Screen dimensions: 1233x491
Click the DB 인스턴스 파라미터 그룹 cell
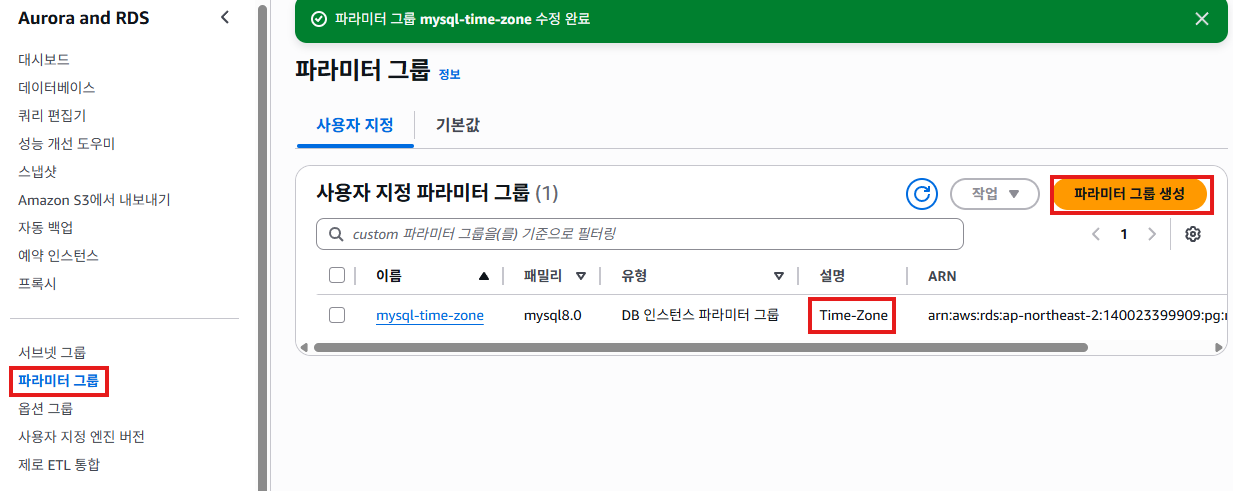[x=700, y=315]
